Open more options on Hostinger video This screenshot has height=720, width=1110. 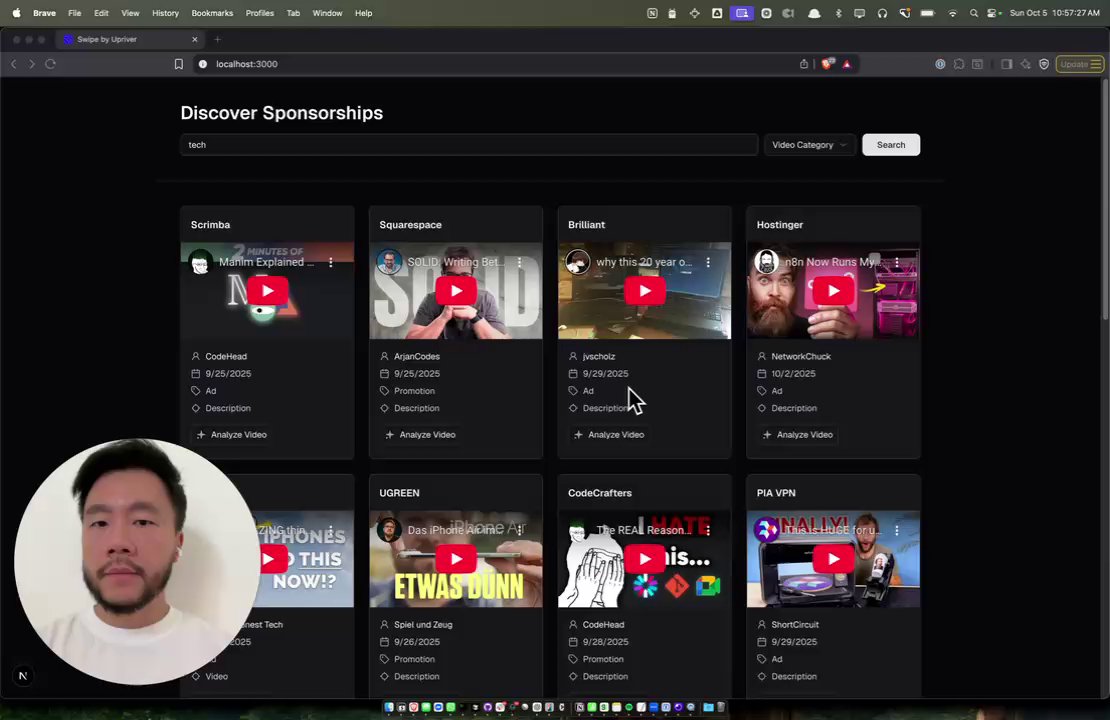tap(897, 262)
